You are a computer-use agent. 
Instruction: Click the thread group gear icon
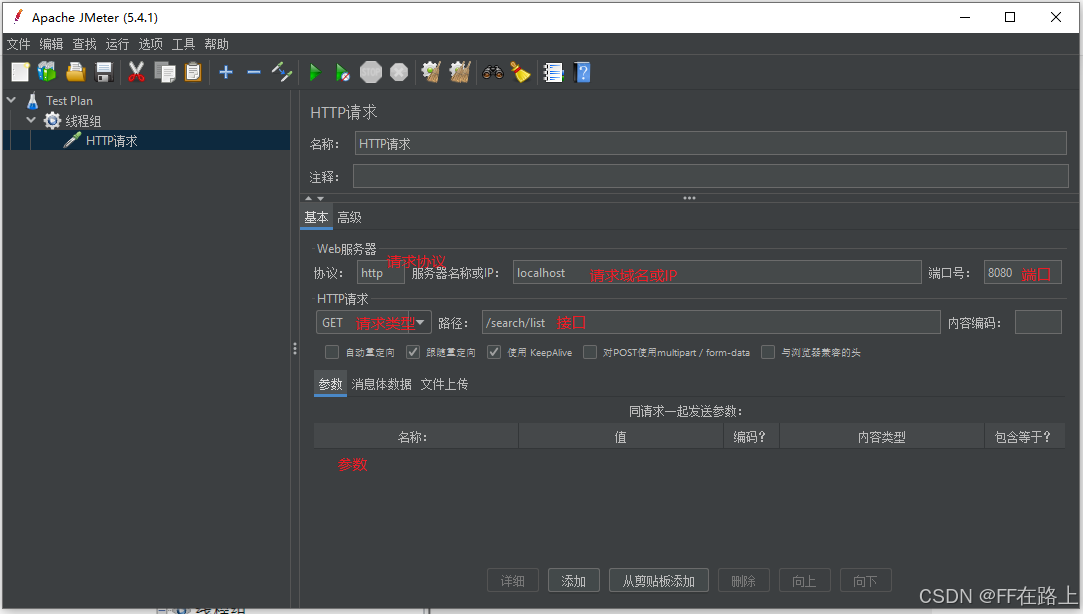(52, 121)
